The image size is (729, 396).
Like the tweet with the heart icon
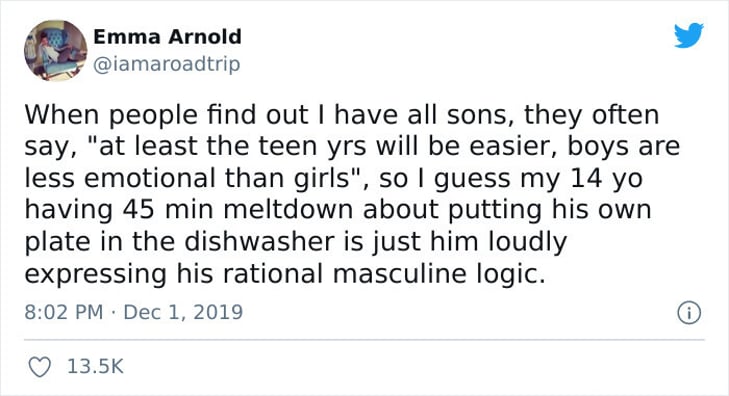(40, 367)
